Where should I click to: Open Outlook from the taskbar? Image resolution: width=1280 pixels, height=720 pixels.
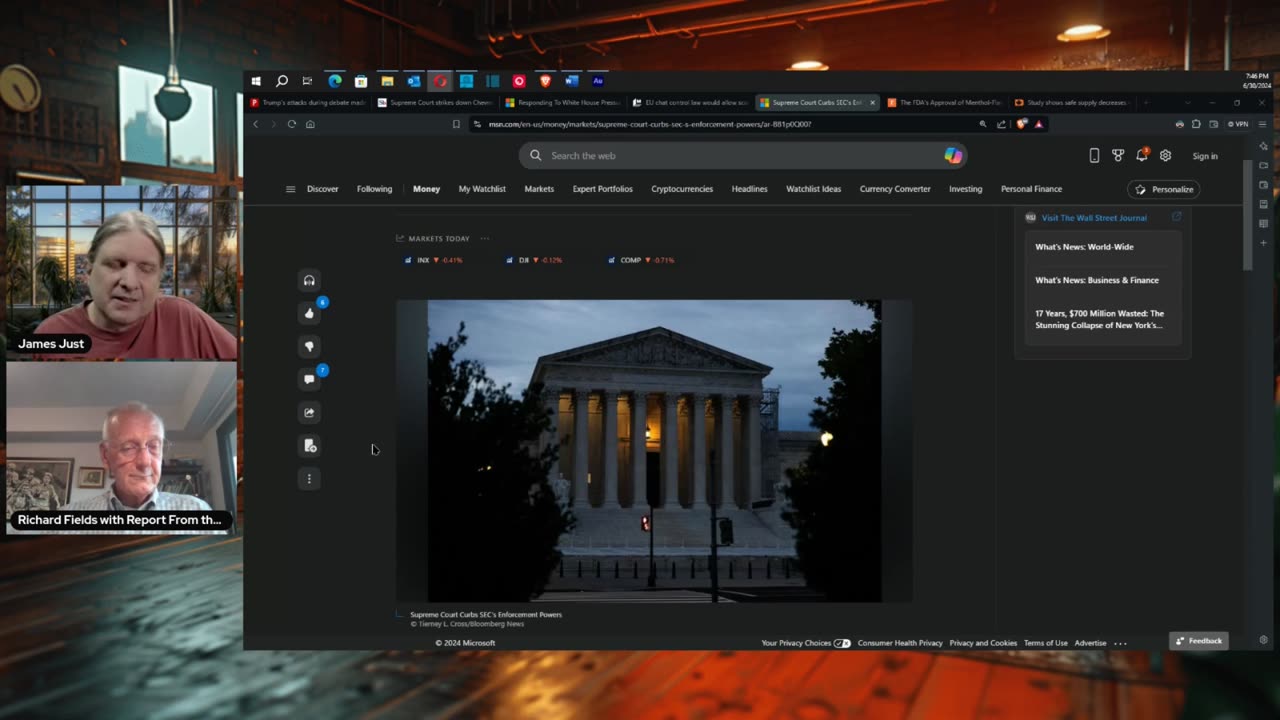[414, 81]
